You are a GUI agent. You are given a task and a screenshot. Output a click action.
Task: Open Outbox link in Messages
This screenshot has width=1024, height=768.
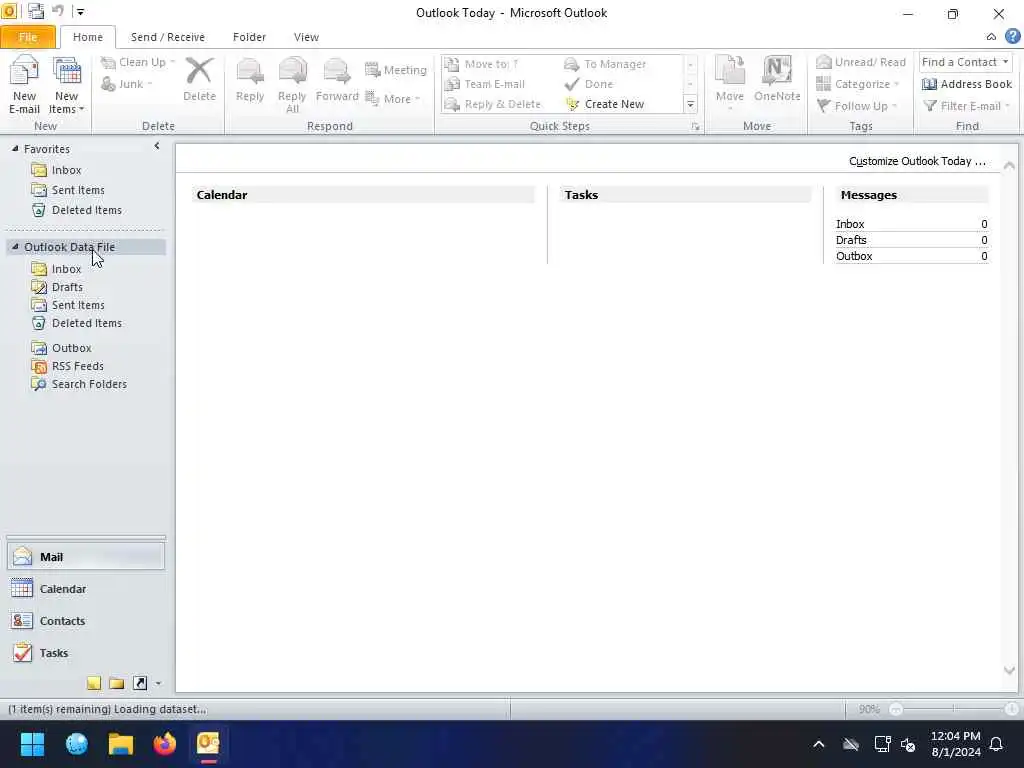click(854, 256)
